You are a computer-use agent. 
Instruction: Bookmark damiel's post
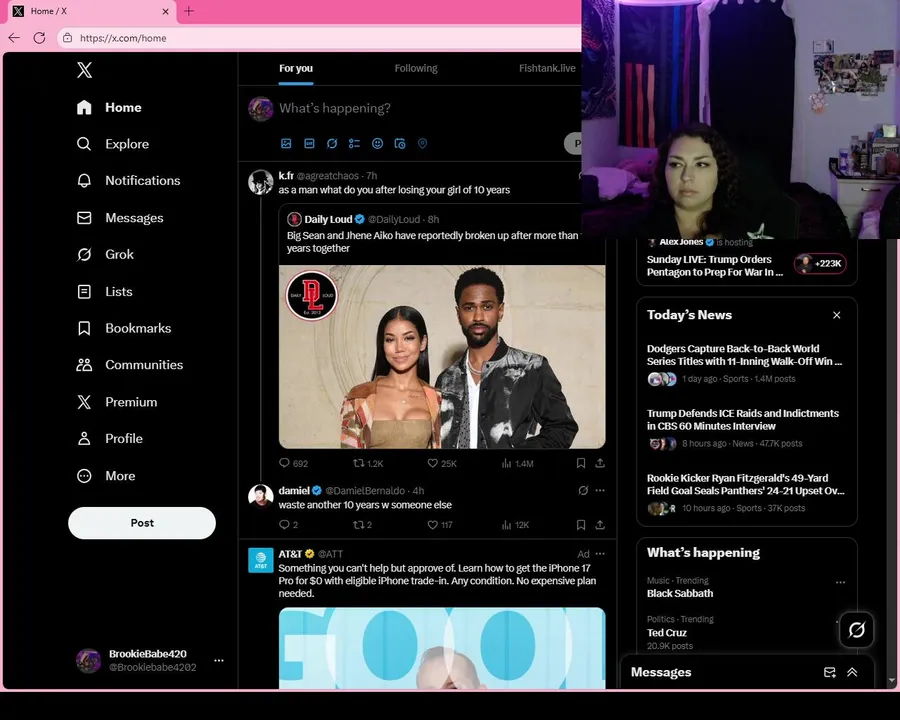tap(581, 525)
